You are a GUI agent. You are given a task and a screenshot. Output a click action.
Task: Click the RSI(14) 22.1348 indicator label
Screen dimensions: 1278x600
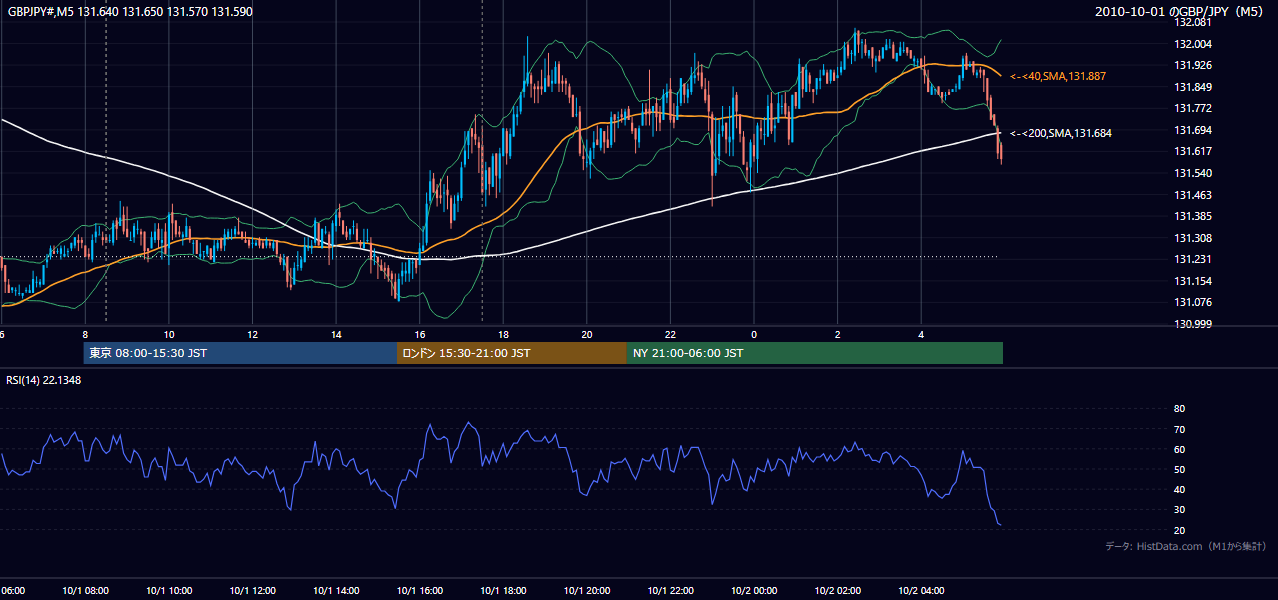(44, 380)
